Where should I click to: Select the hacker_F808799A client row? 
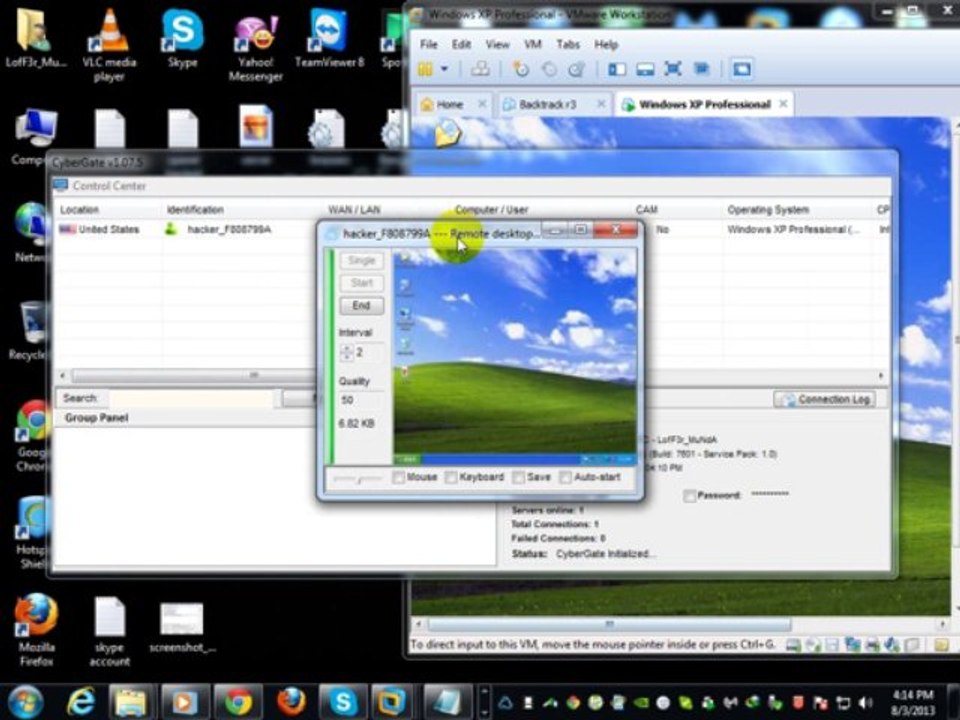point(473,230)
